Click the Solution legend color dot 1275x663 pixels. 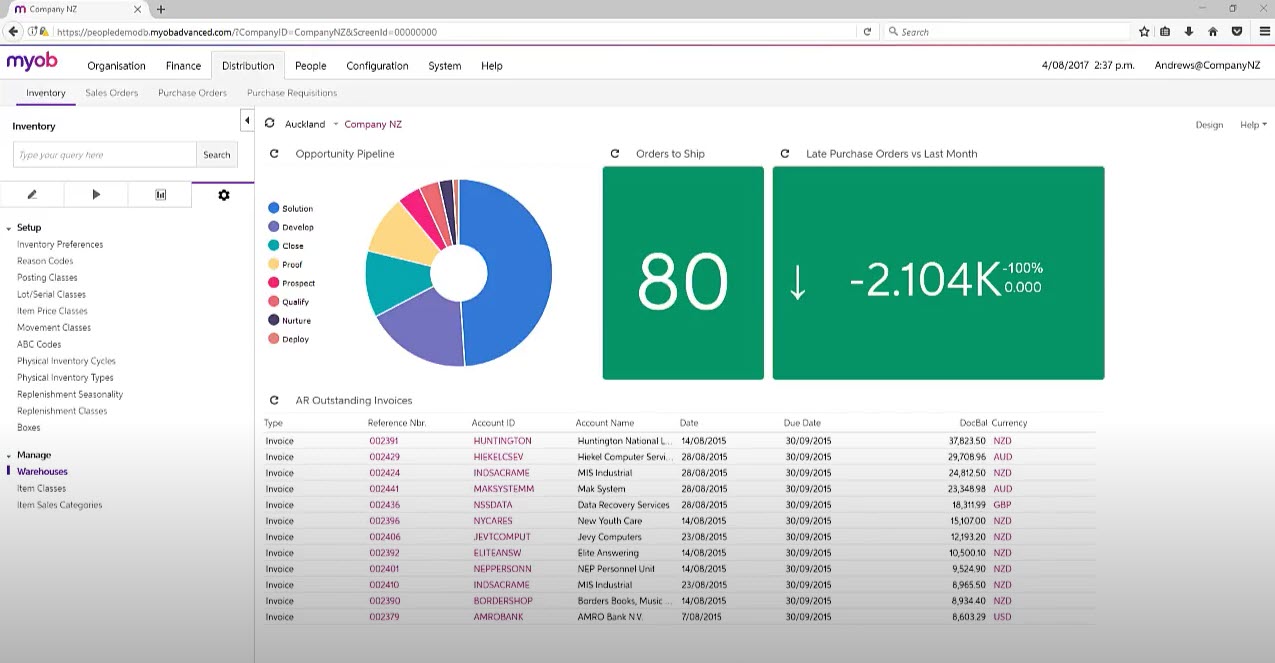[273, 208]
